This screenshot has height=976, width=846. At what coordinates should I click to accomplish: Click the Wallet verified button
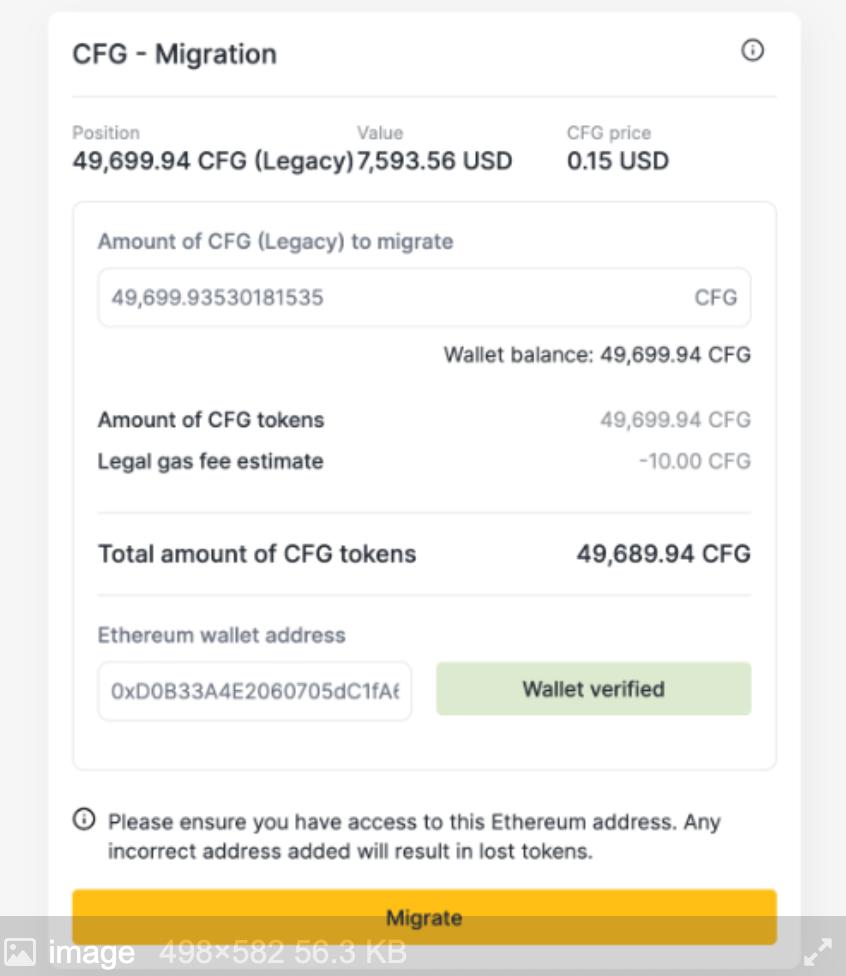[x=593, y=688]
